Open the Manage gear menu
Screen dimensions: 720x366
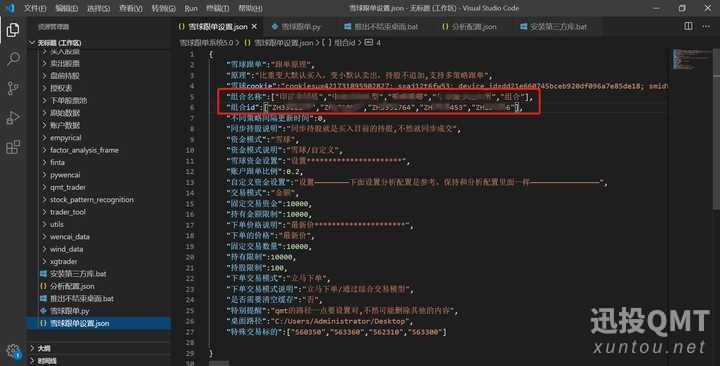coord(13,352)
